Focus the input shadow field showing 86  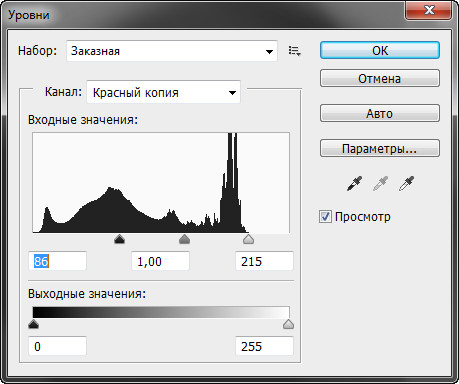(x=57, y=261)
